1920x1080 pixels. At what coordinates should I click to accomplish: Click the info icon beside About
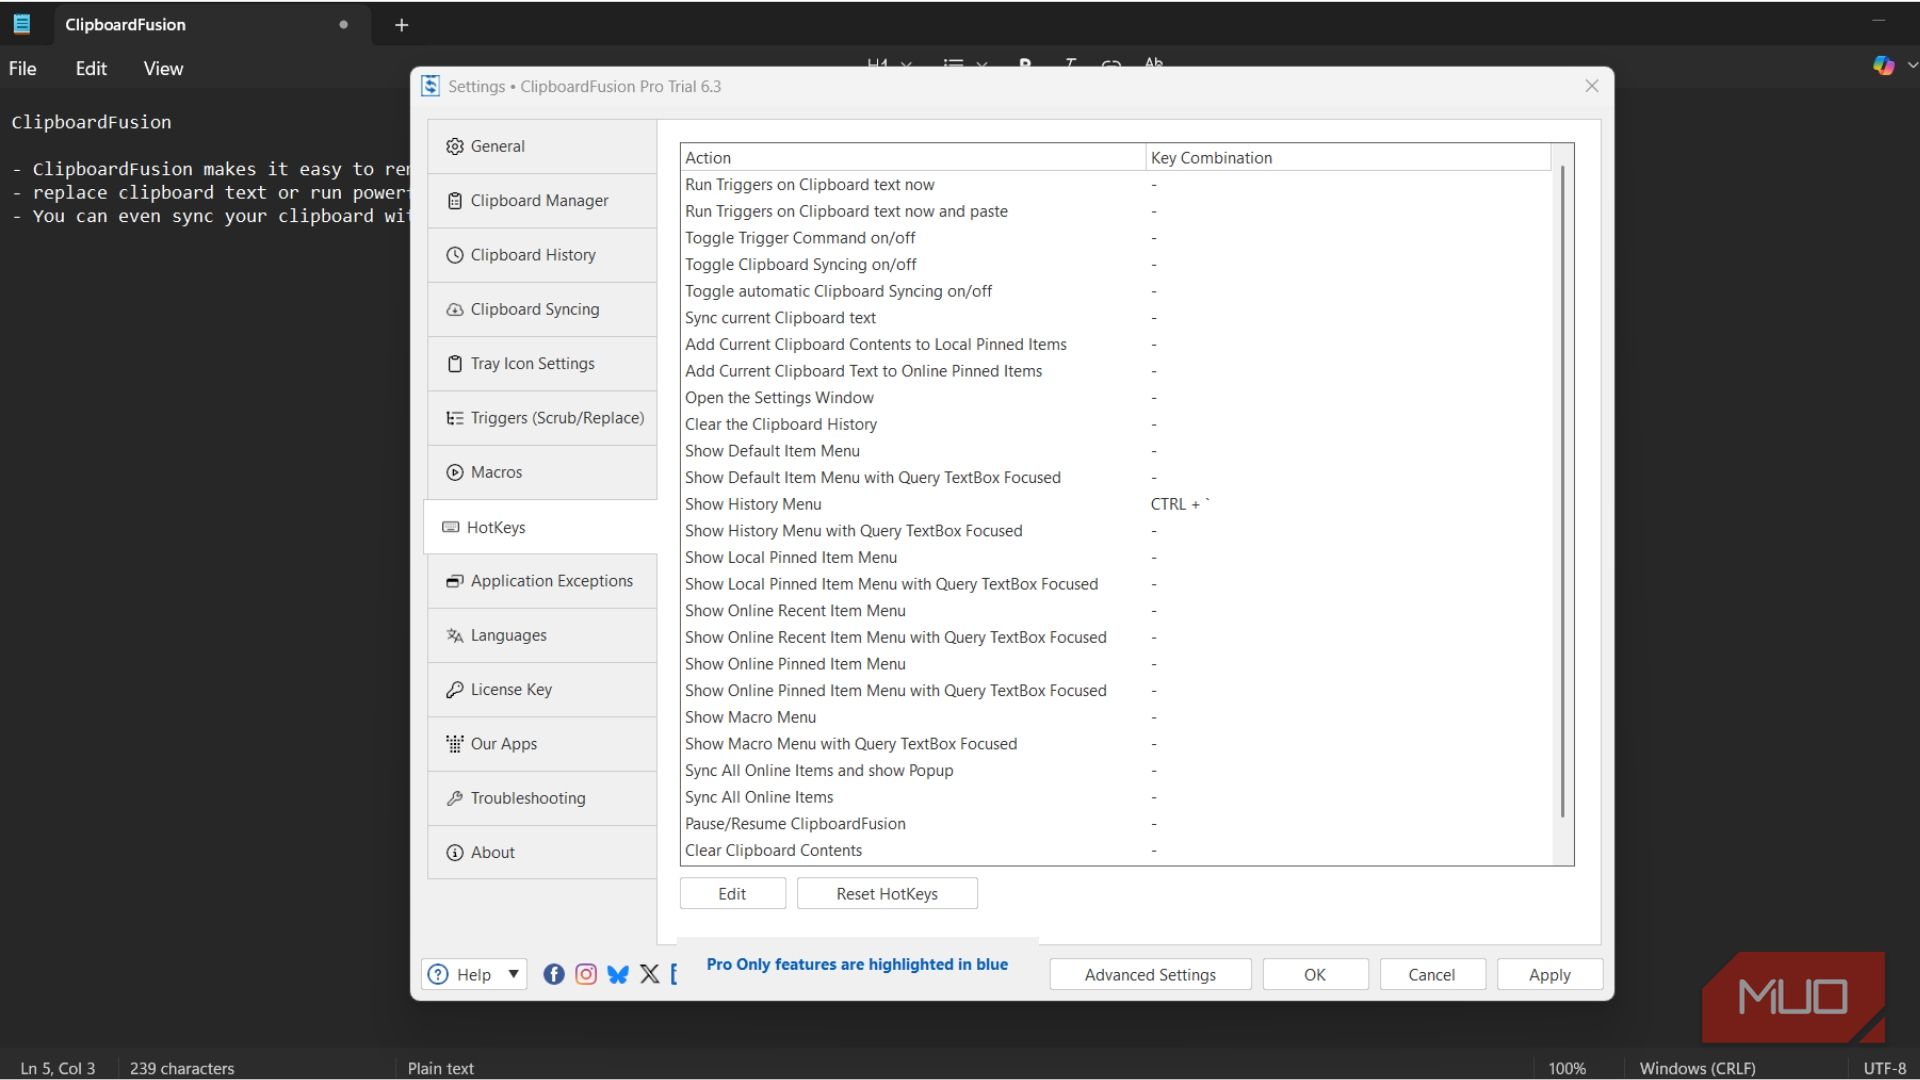click(x=455, y=853)
